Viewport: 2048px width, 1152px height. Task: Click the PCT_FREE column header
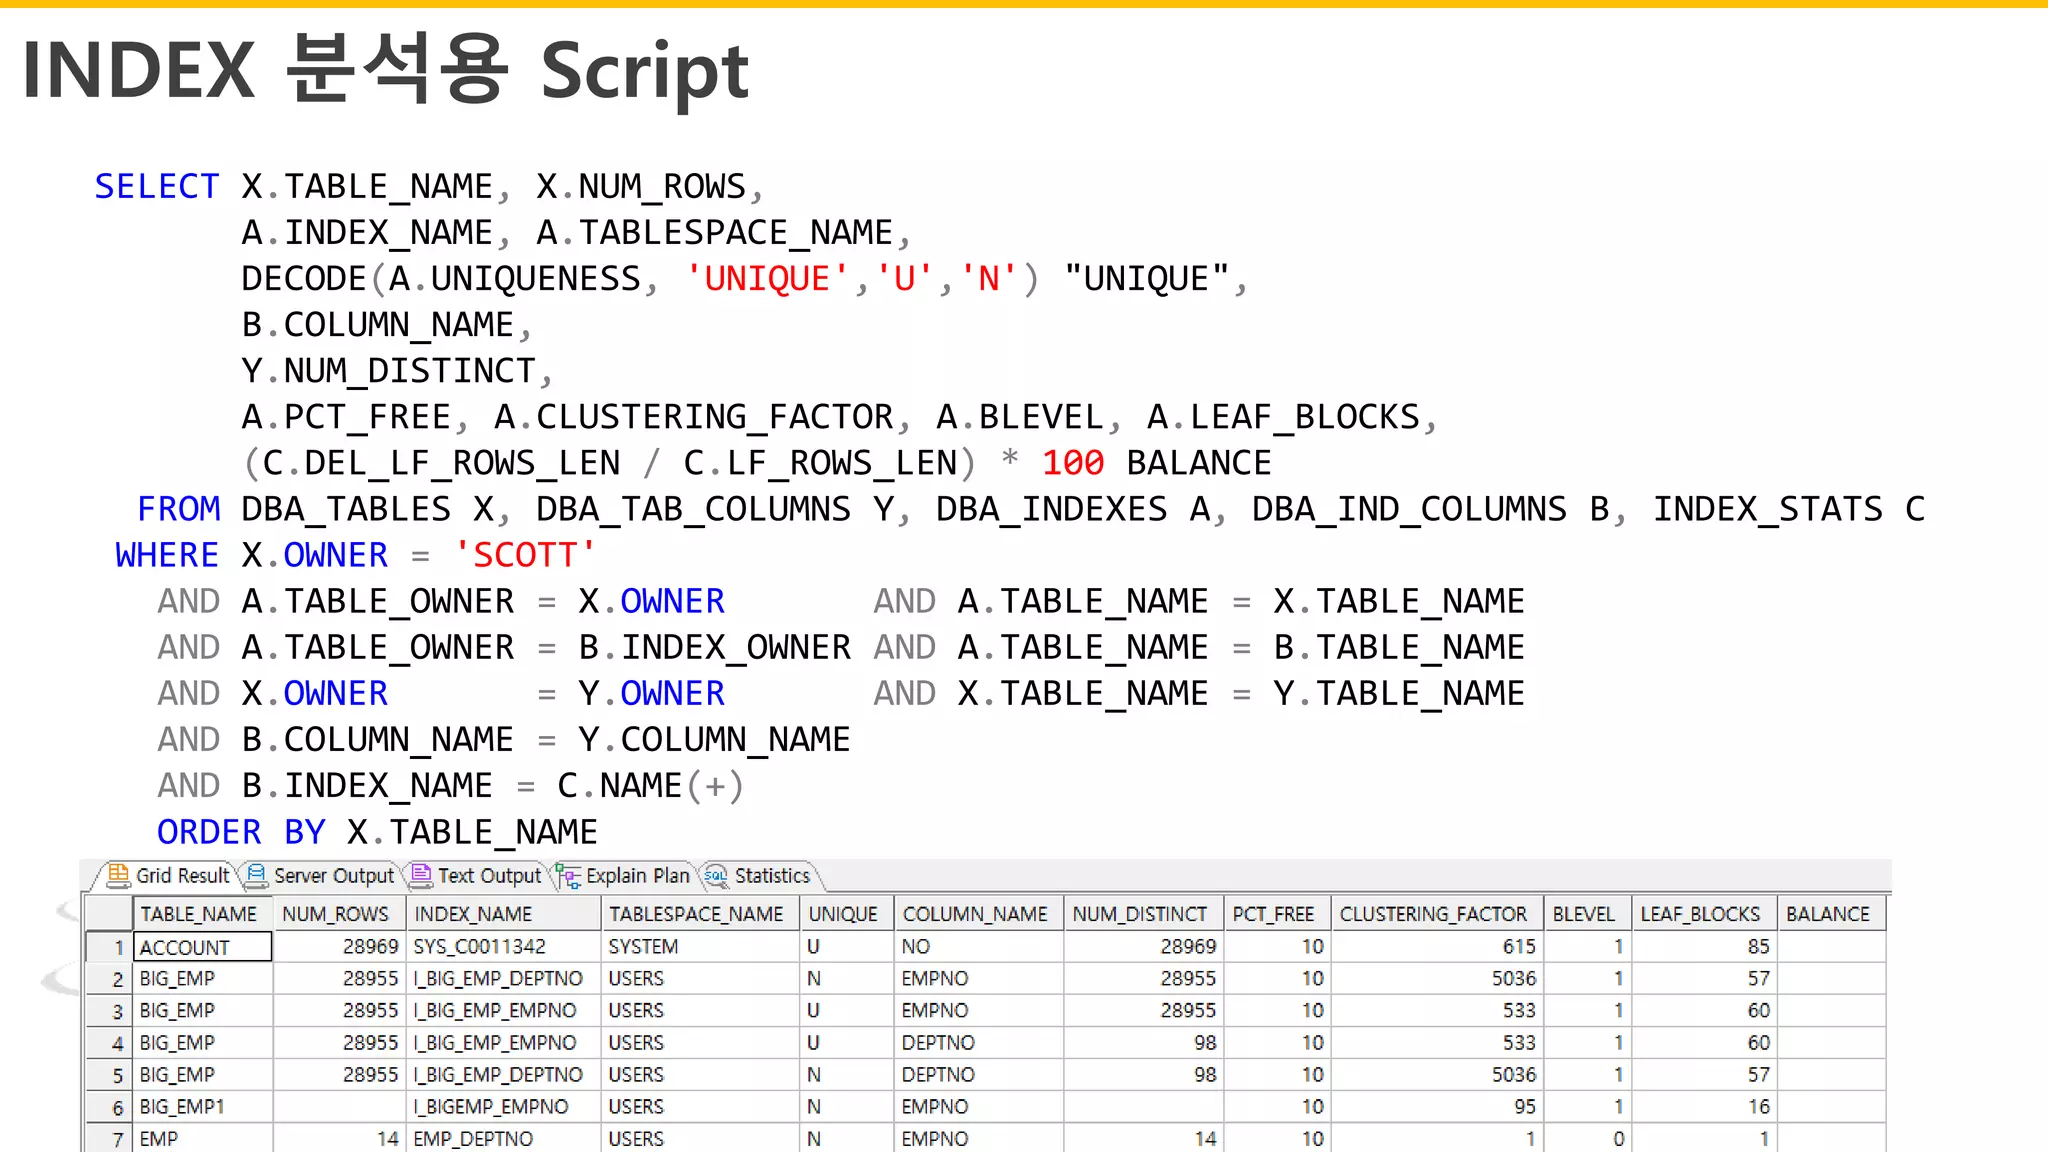(x=1276, y=914)
